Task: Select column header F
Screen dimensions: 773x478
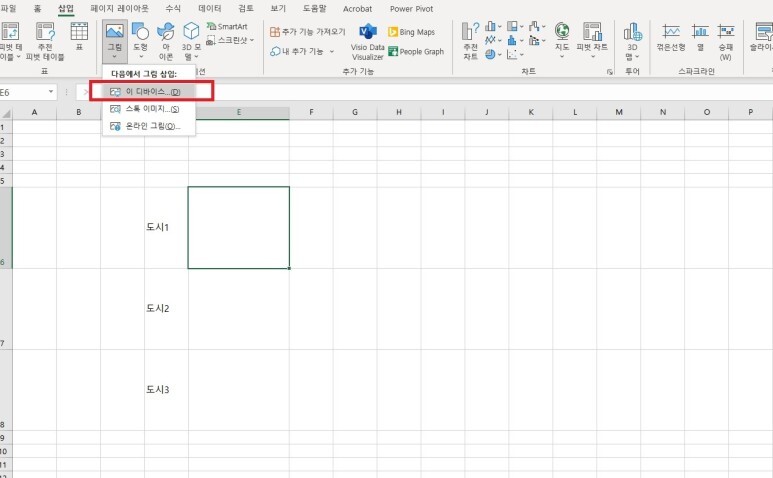Action: click(311, 112)
